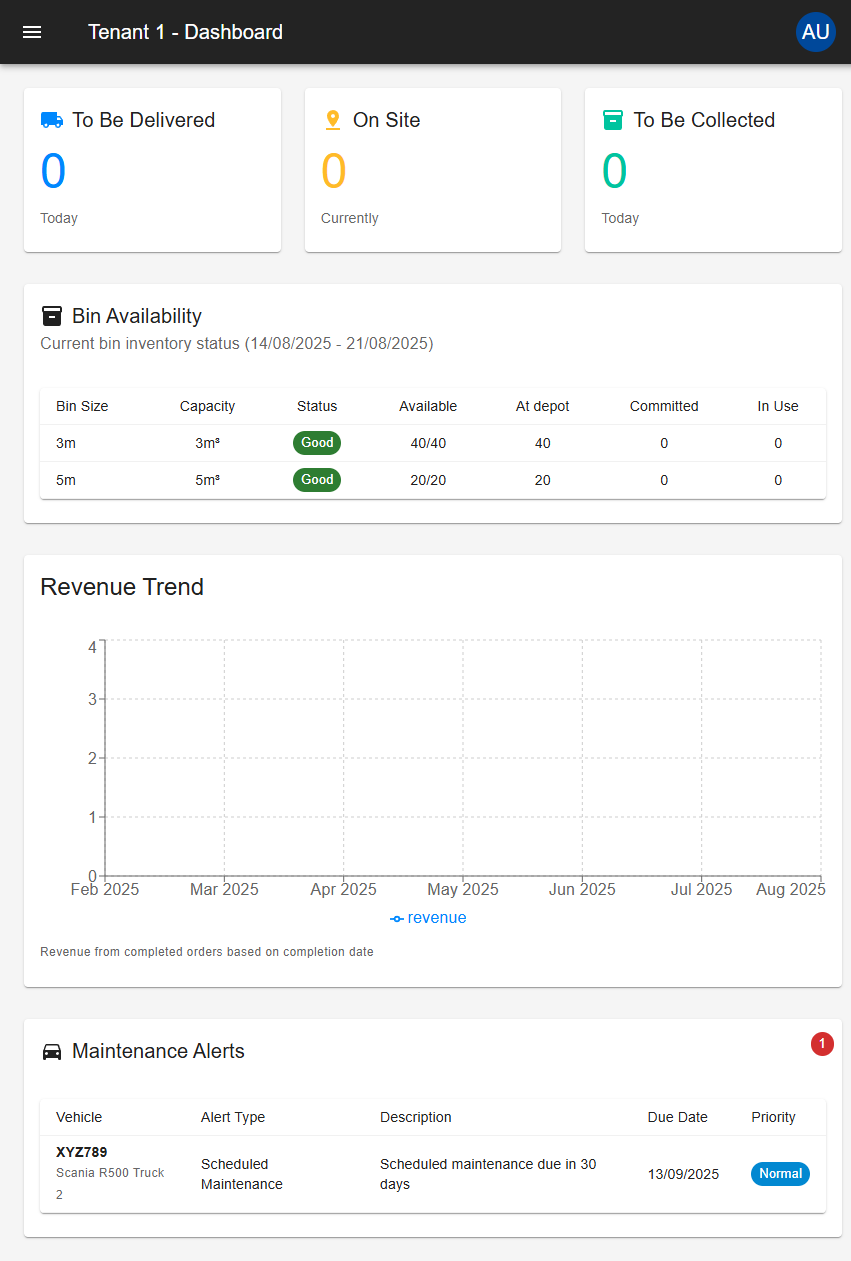Click the truck icon on To Be Delivered card
Screen dimensions: 851x1261
point(52,119)
